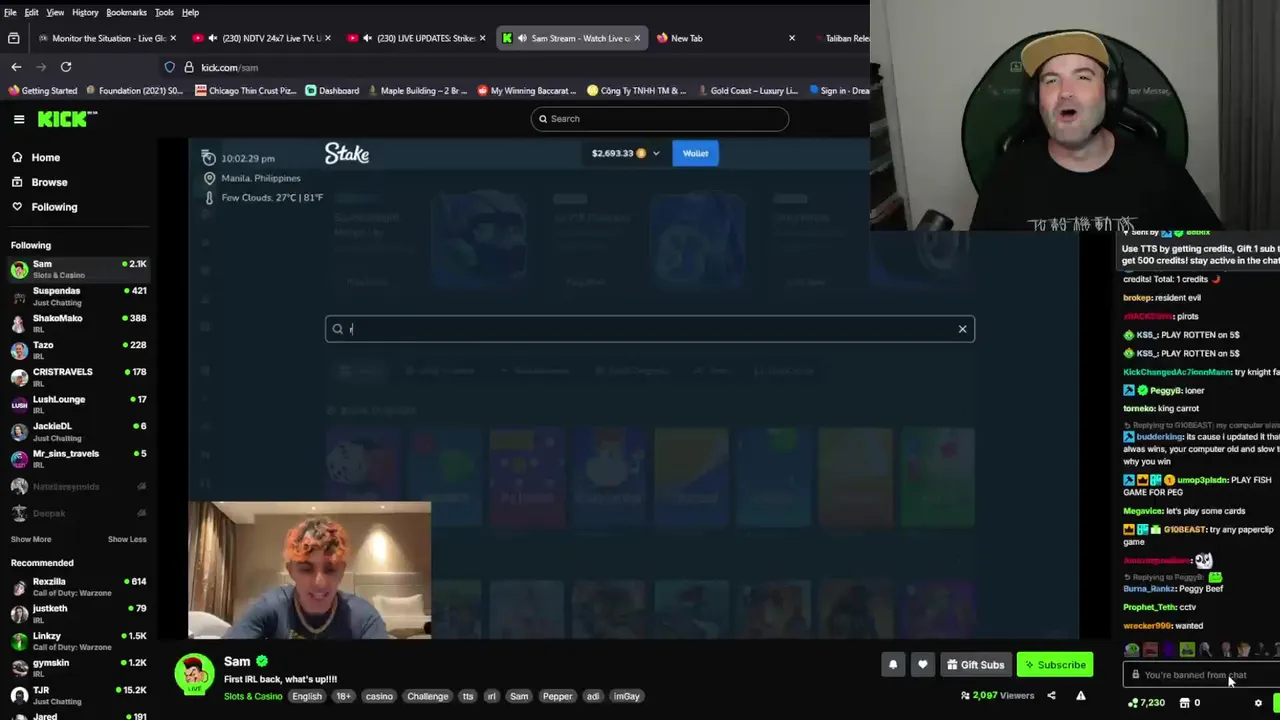Click the Kick Search field
Image resolution: width=1280 pixels, height=720 pixels.
click(660, 119)
